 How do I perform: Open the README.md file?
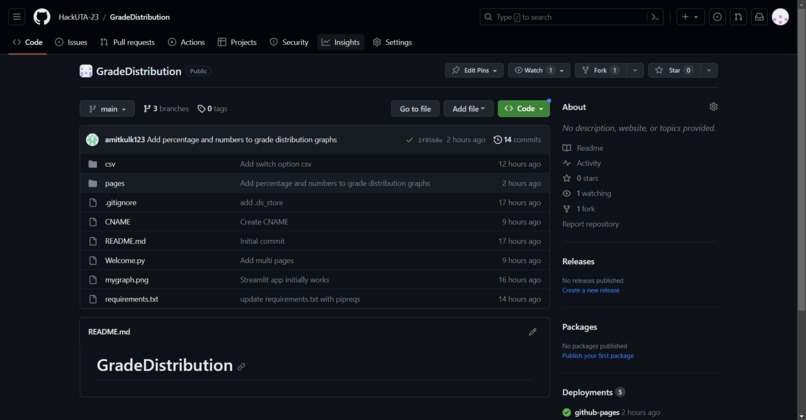[125, 241]
